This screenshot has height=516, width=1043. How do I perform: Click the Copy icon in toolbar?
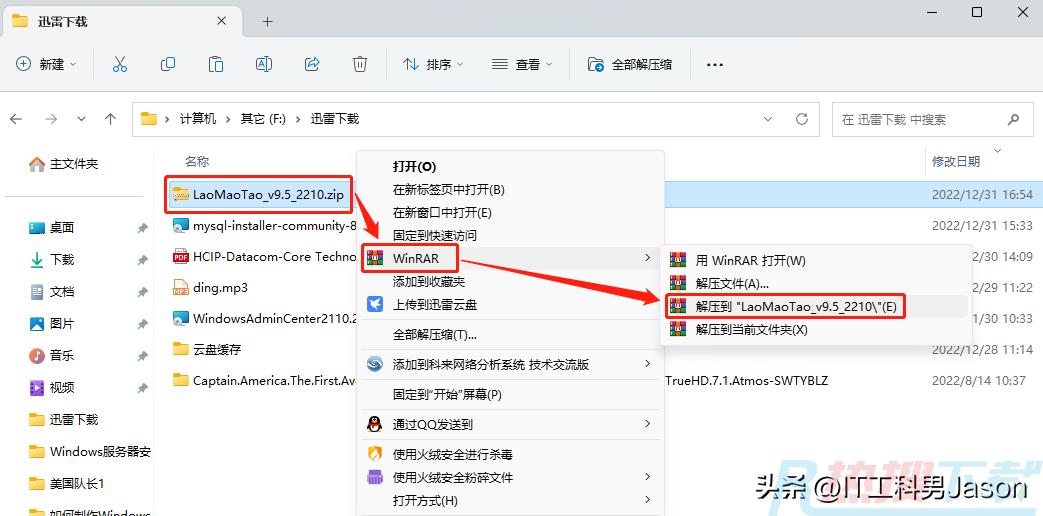pos(168,64)
